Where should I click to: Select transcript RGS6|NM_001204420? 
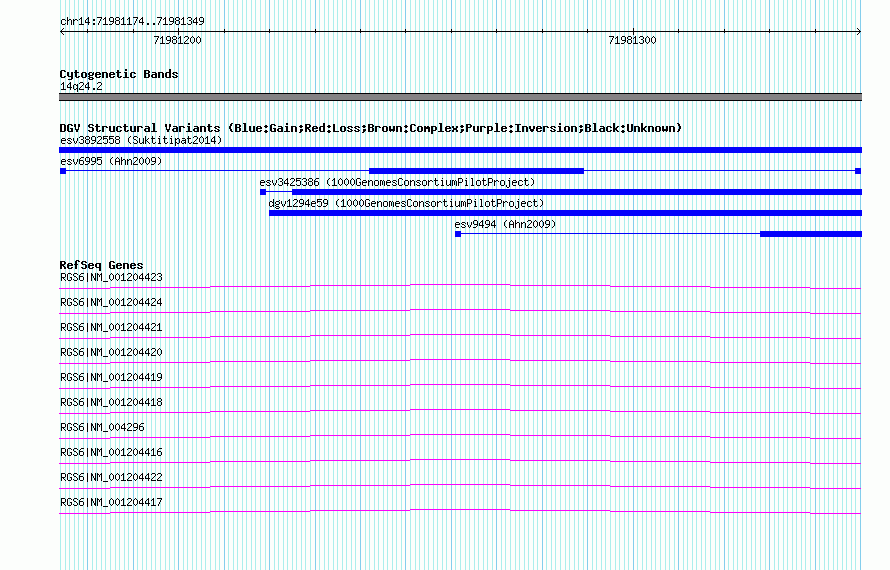tap(111, 353)
